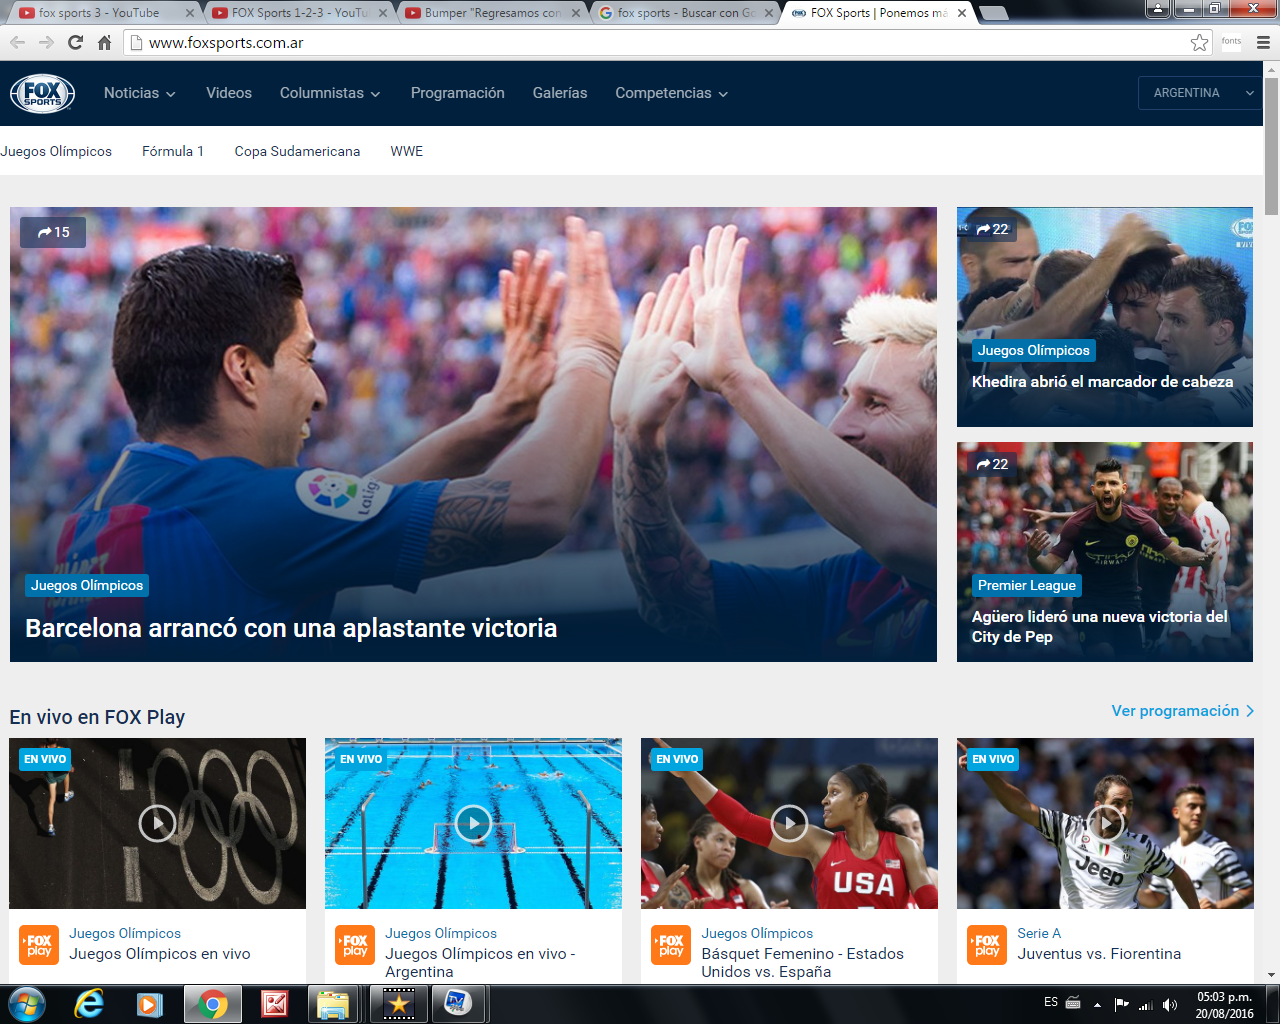The width and height of the screenshot is (1280, 1024).
Task: Open "Khedira abrió el marcador de cabeza" story
Action: point(1102,381)
